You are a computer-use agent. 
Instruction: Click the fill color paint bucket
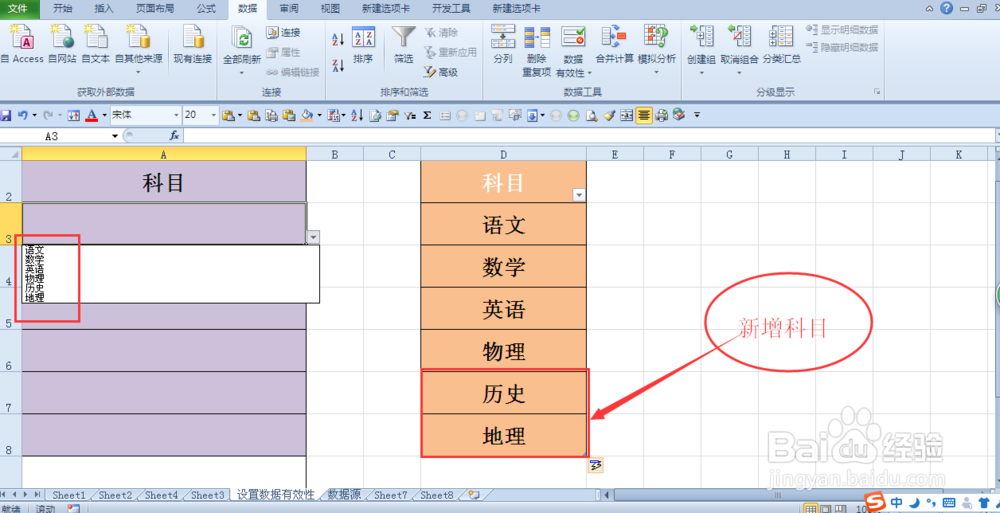[307, 115]
